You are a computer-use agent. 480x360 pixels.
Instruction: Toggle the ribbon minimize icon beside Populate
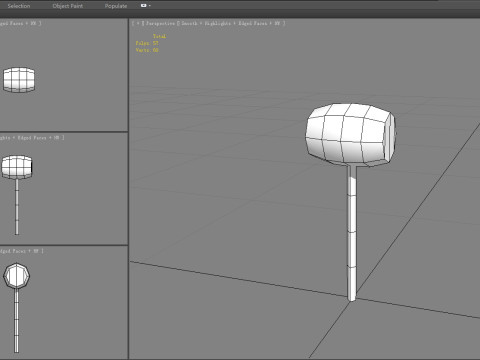point(144,6)
